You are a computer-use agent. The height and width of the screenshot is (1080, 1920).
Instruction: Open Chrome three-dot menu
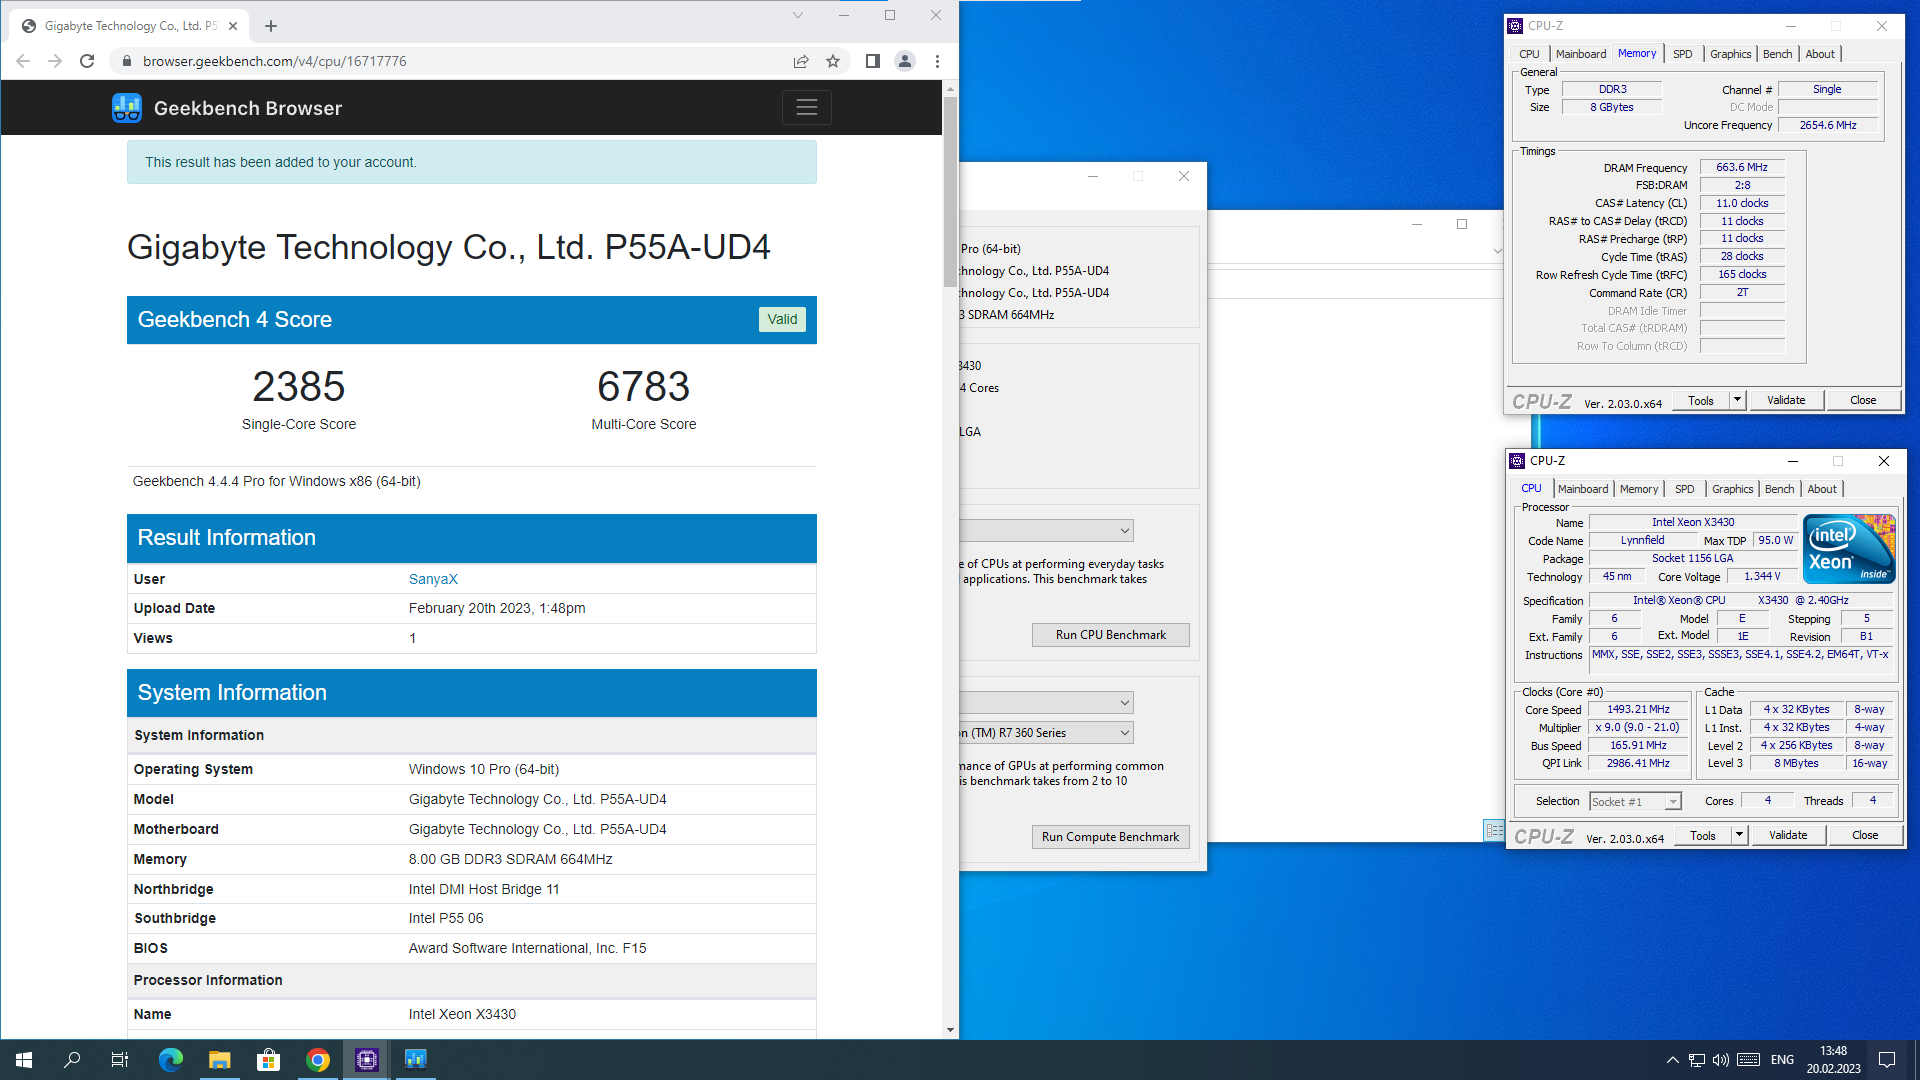(x=937, y=61)
